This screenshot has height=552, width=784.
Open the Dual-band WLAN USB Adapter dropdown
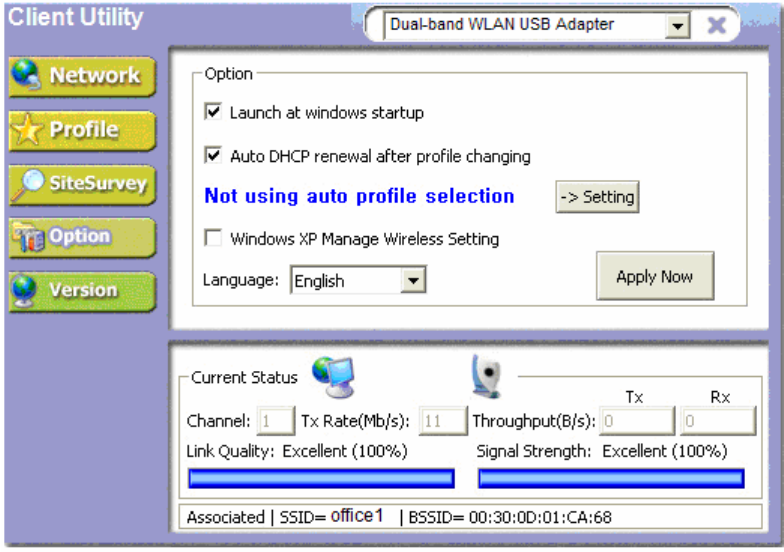click(x=678, y=25)
